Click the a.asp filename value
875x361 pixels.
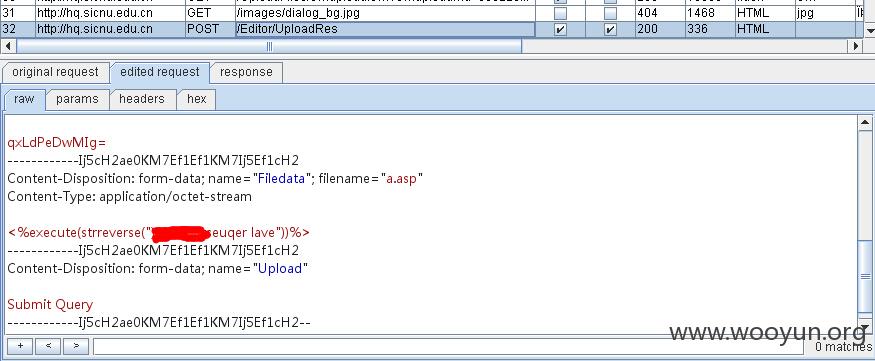coord(402,179)
